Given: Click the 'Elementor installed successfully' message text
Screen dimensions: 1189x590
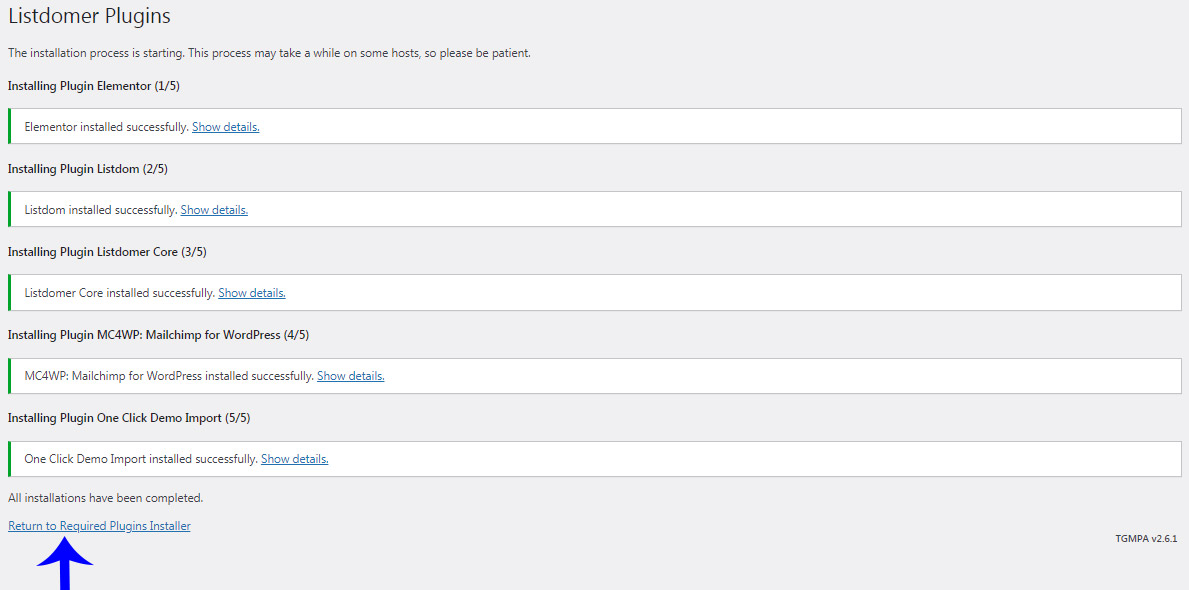Looking at the screenshot, I should (106, 127).
